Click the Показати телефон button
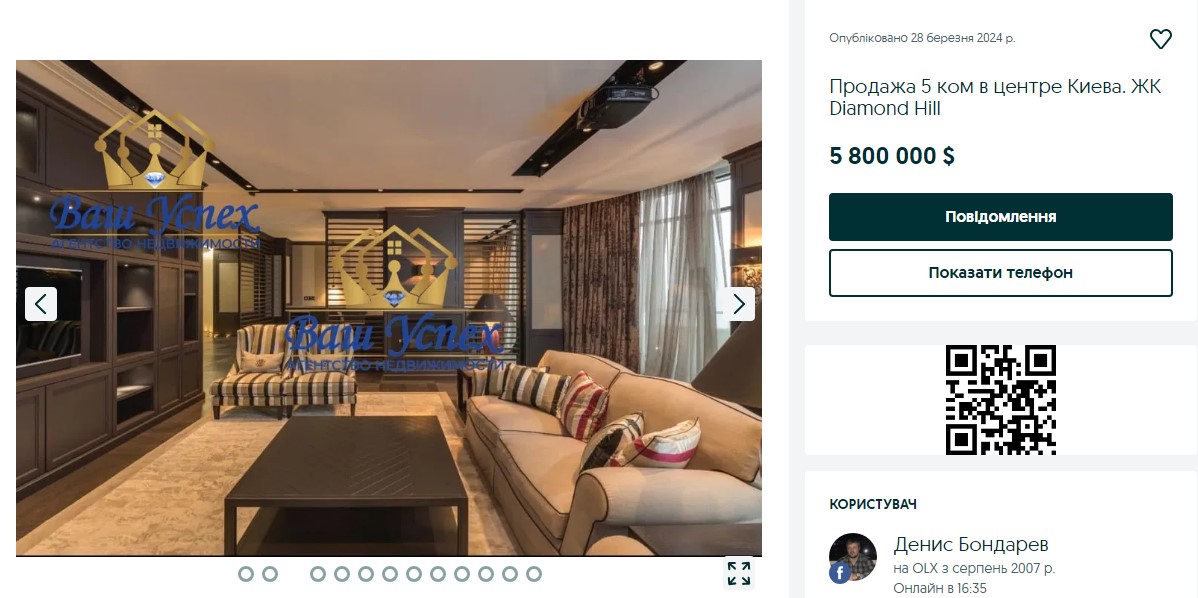Screen dimensions: 1198x598 click(x=1001, y=273)
